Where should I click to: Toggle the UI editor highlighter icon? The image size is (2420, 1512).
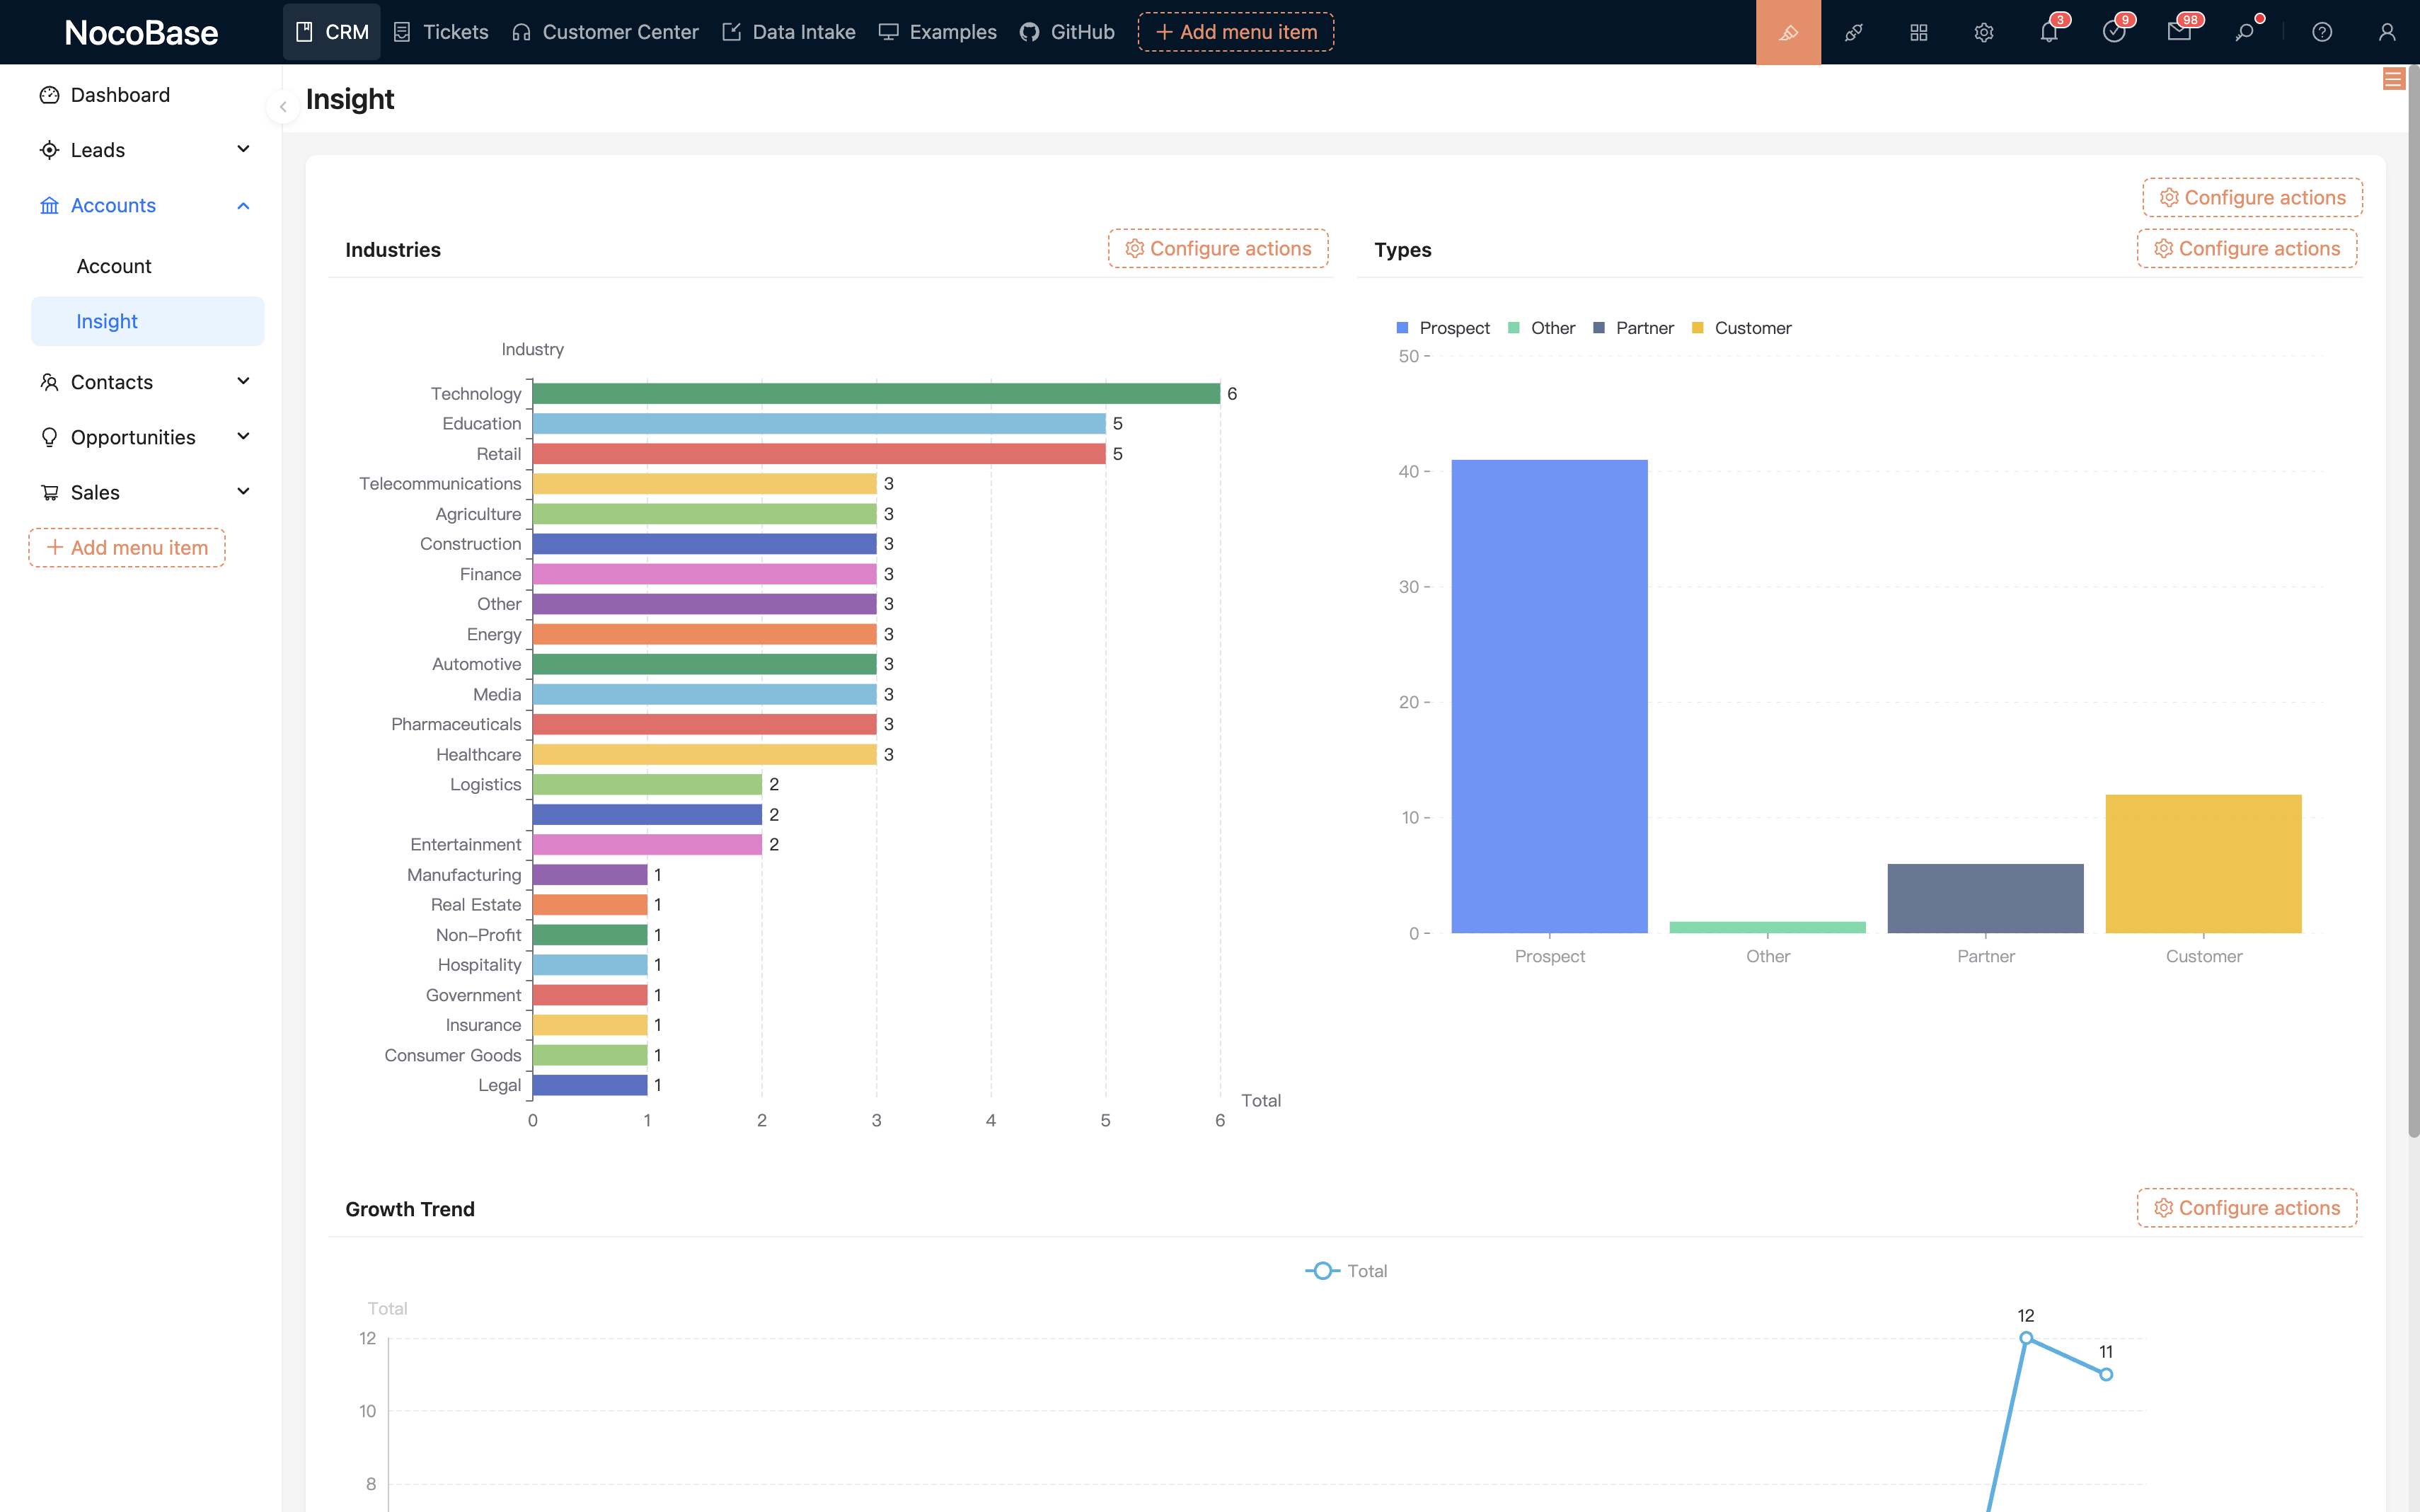(x=1788, y=32)
